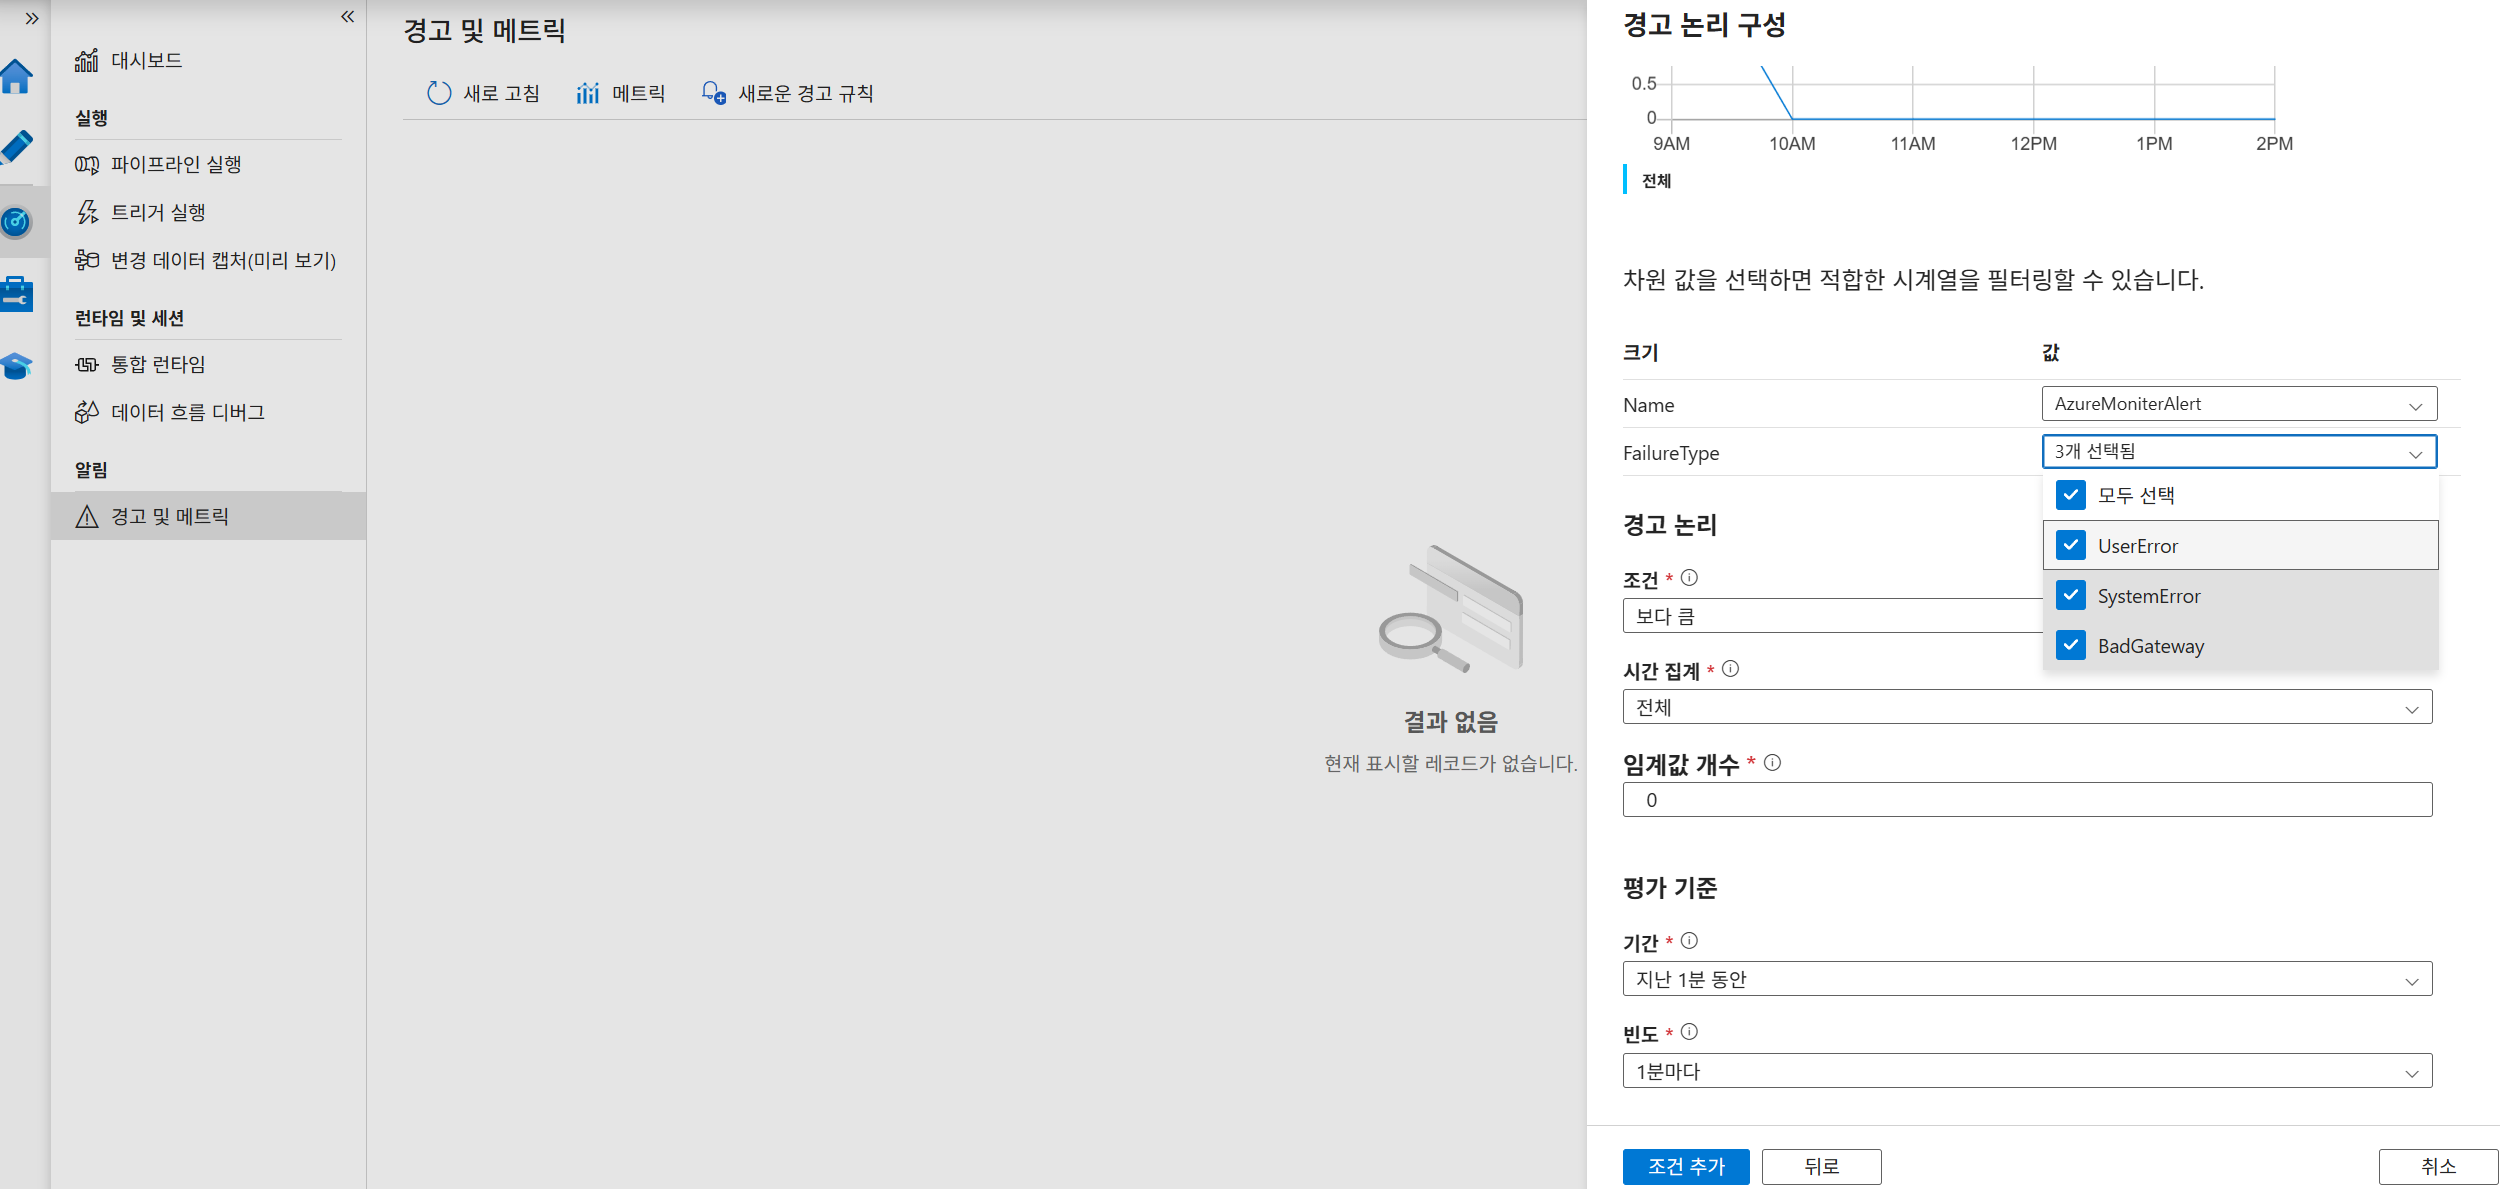
Task: Toggle the UserError checkbox
Action: [2071, 545]
